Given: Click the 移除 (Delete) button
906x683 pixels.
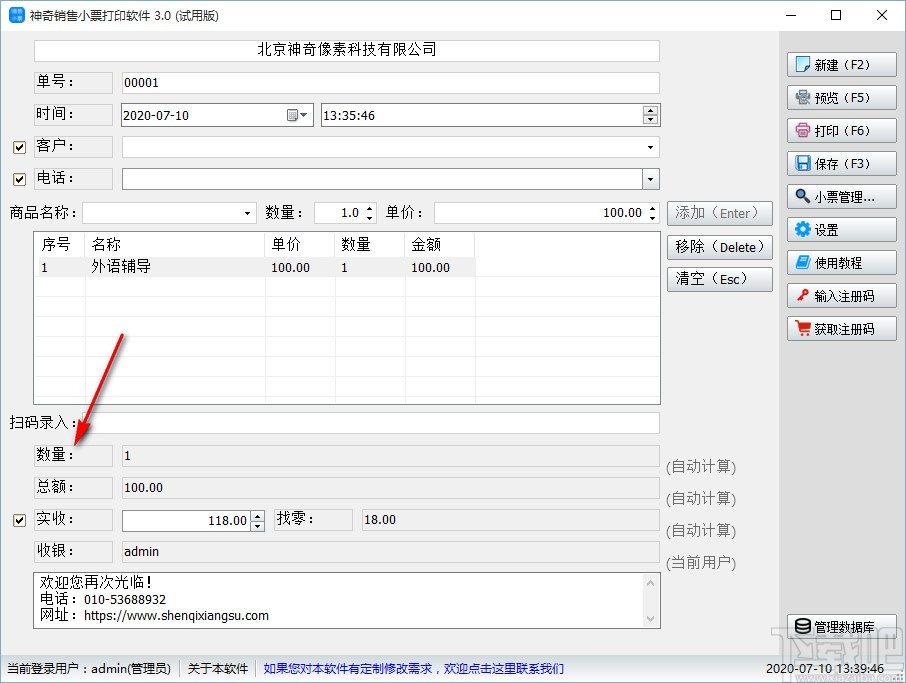Looking at the screenshot, I should [x=719, y=247].
